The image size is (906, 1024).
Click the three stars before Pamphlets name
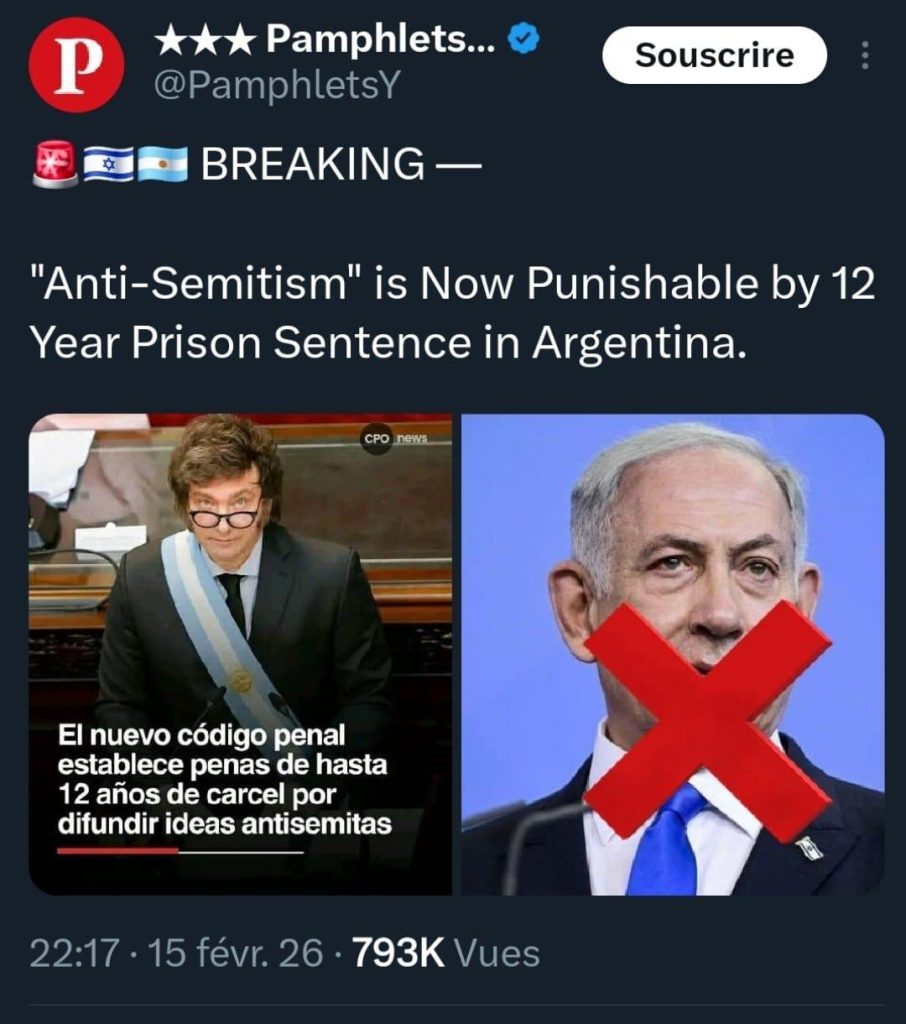(x=206, y=40)
